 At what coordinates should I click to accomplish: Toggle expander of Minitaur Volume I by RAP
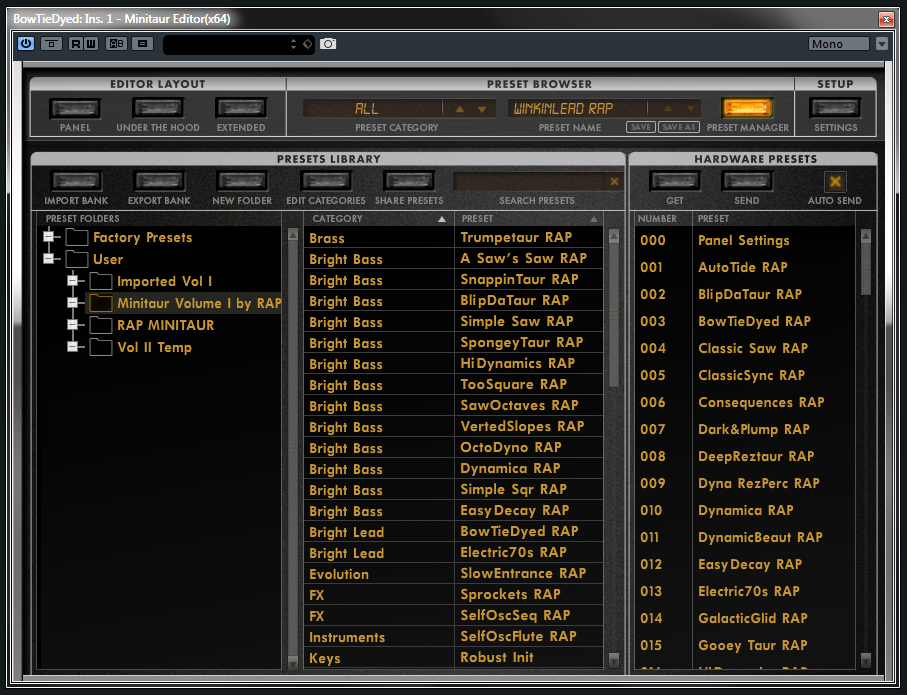[x=72, y=303]
